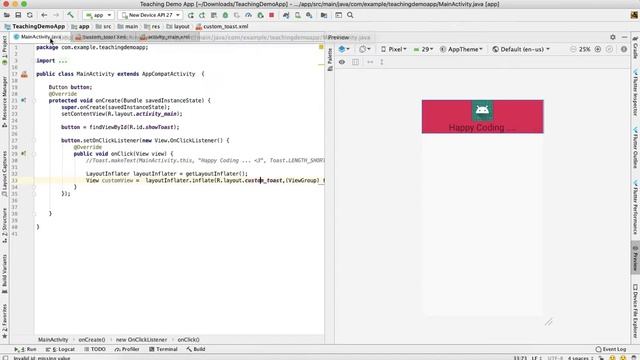Select the layout folder breadcrumb
Screen dimensions: 640x360
(x=178, y=27)
